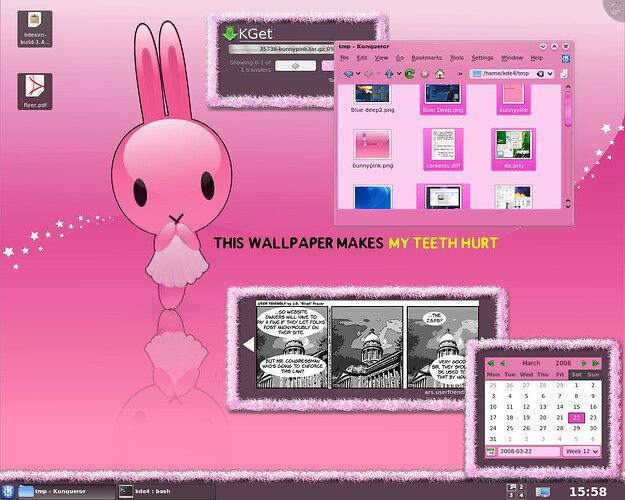This screenshot has height=500, width=625.
Task: Select contents.diff file thumbnail
Action: pyautogui.click(x=443, y=149)
